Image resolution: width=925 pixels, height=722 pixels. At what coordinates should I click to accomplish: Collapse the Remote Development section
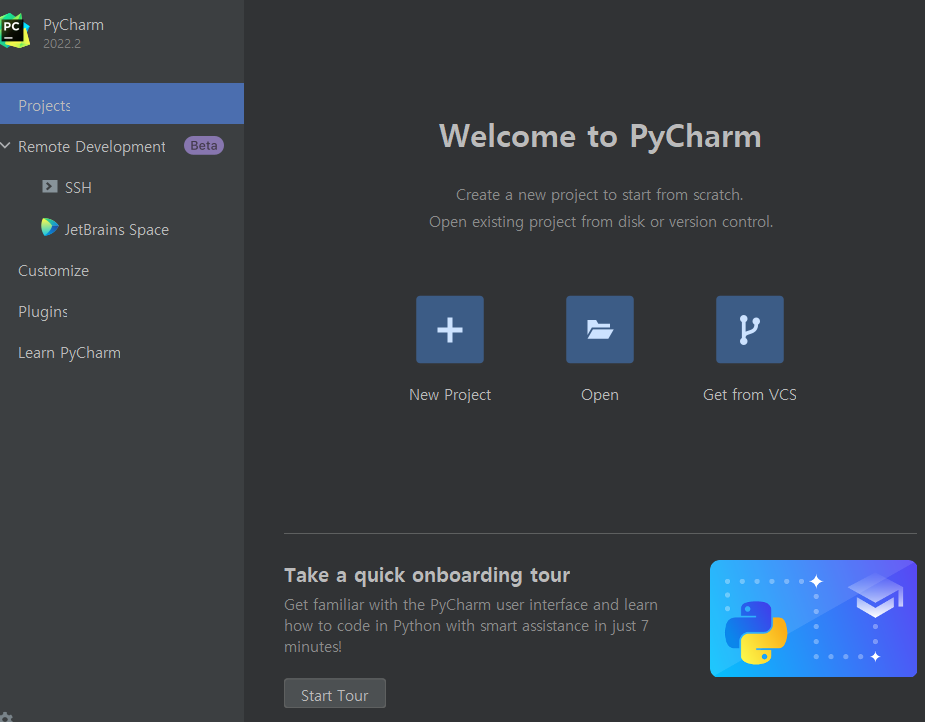(x=6, y=145)
